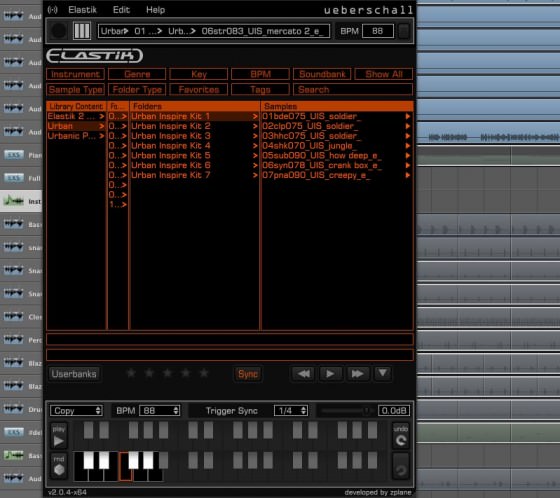
Task: Open the Edit menu
Action: pyautogui.click(x=121, y=10)
